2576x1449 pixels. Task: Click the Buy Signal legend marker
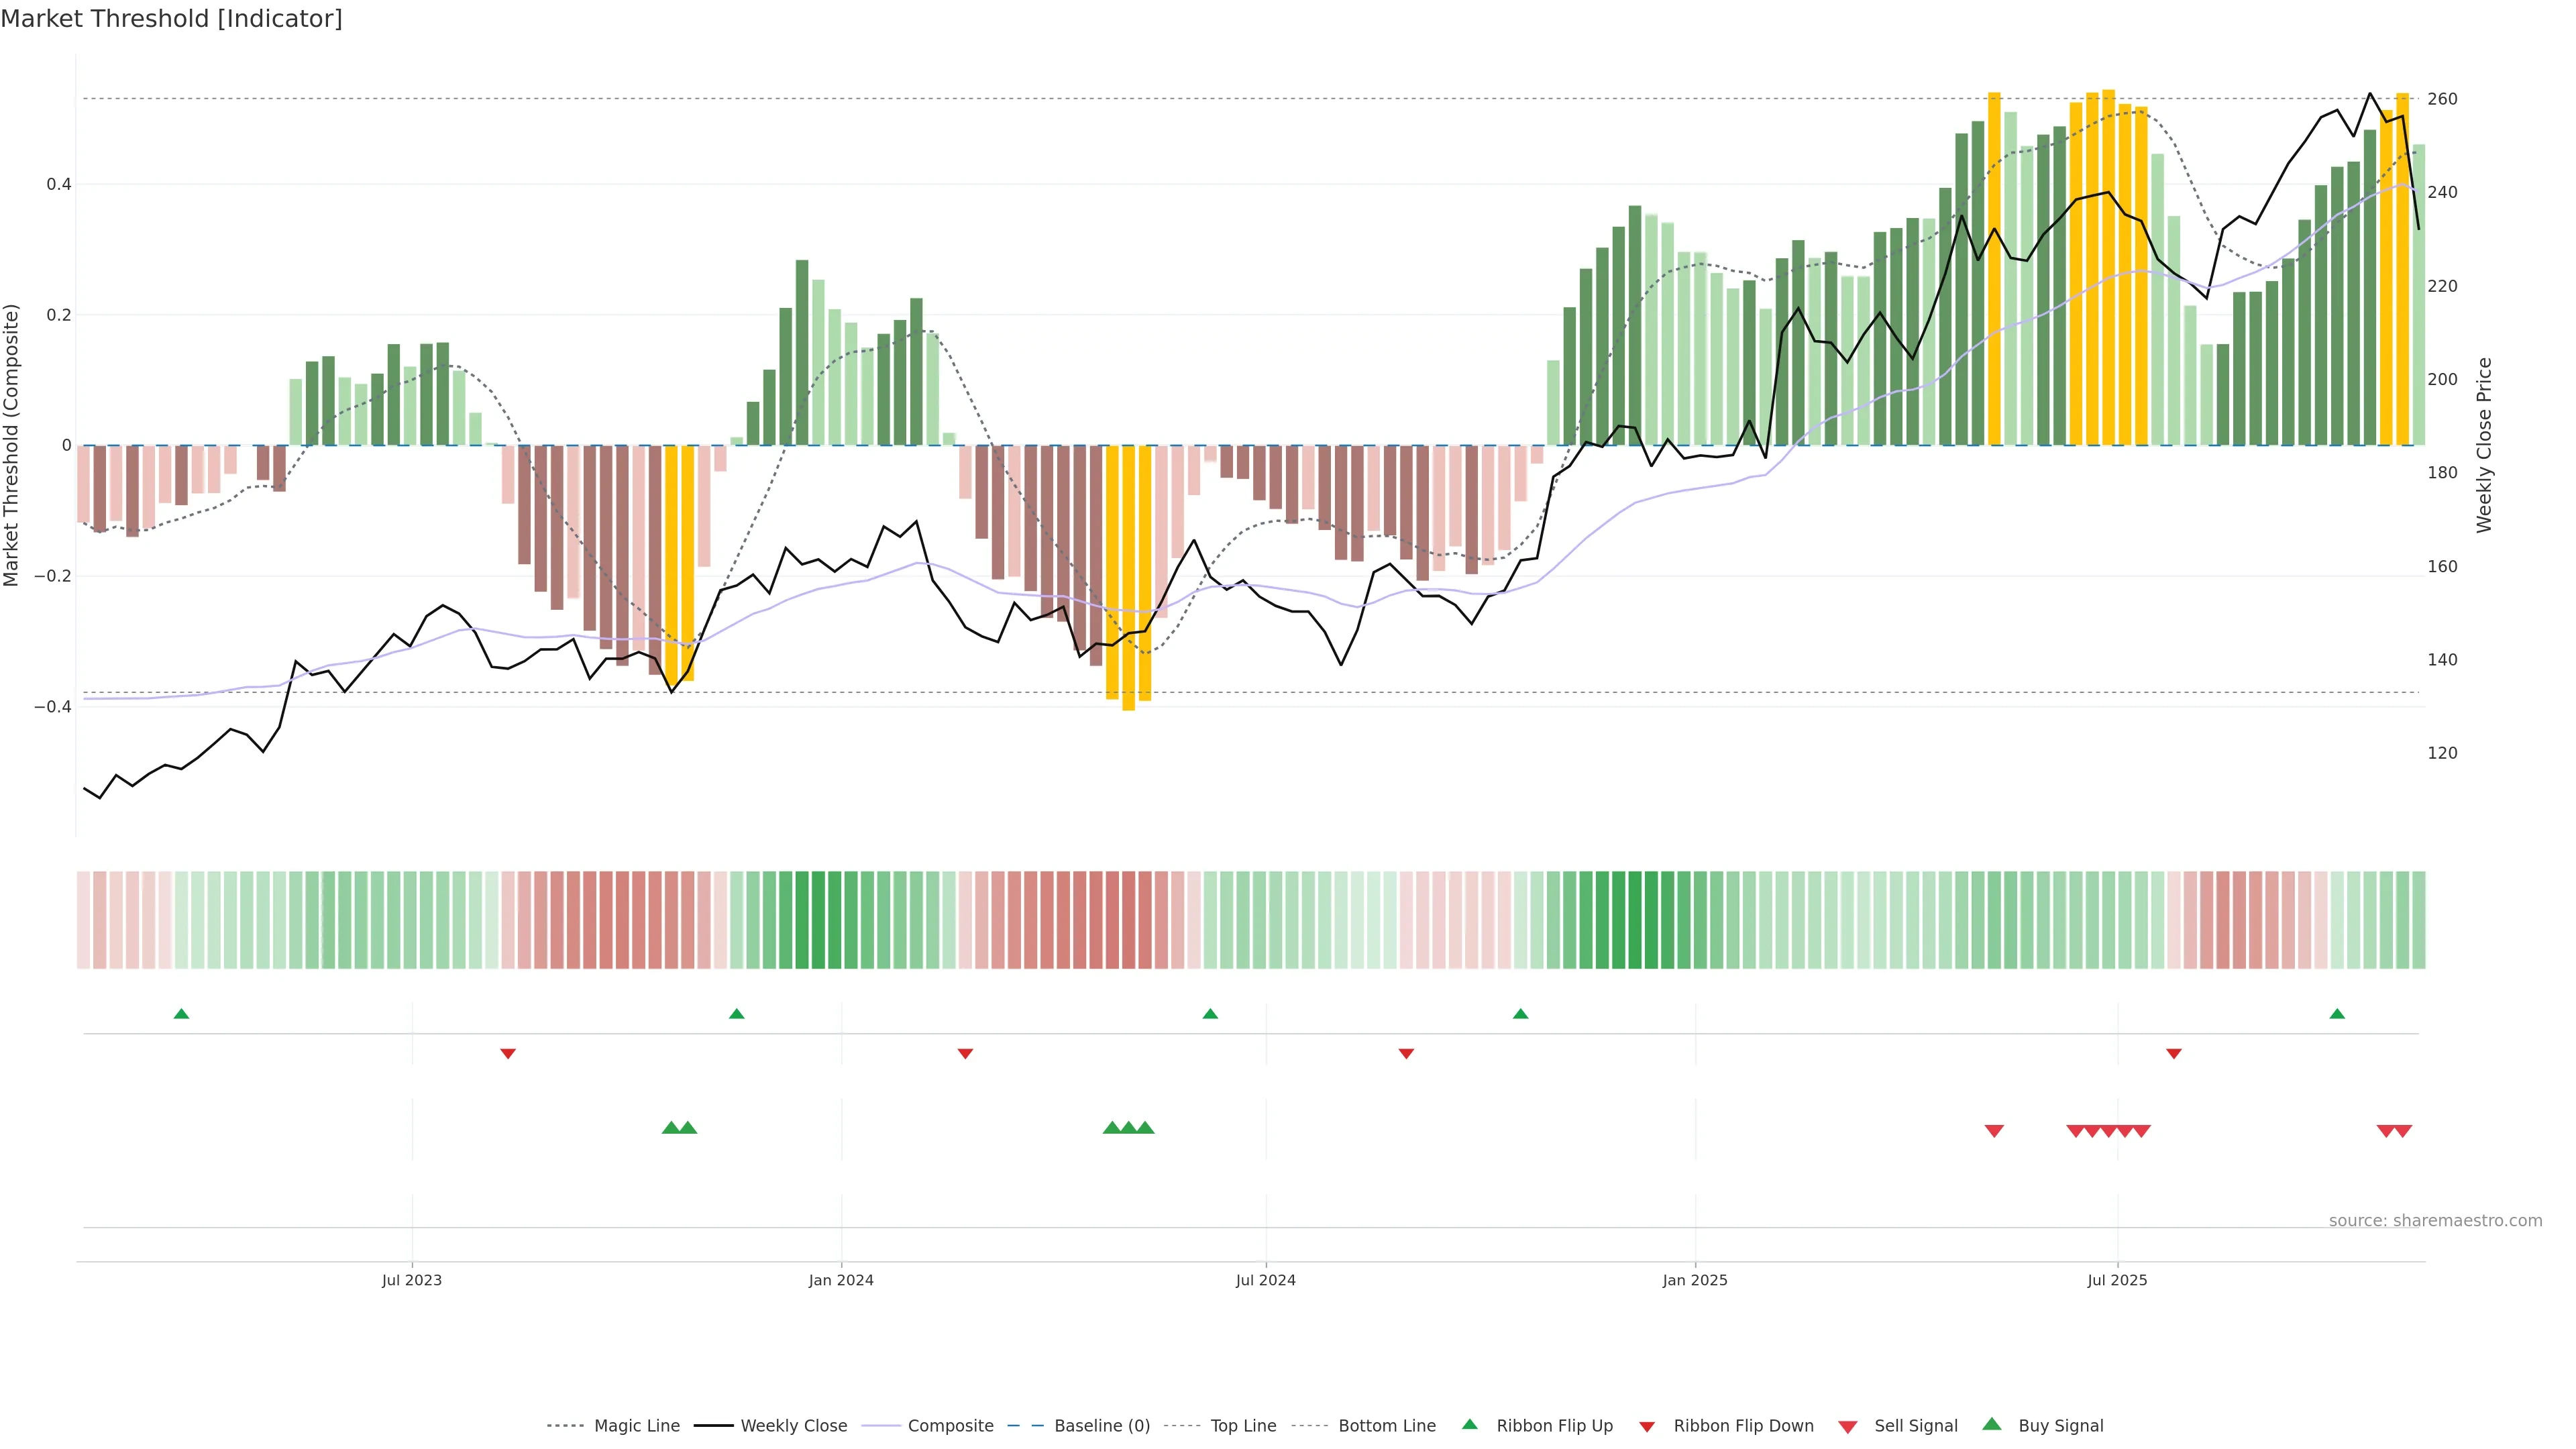click(1992, 1424)
